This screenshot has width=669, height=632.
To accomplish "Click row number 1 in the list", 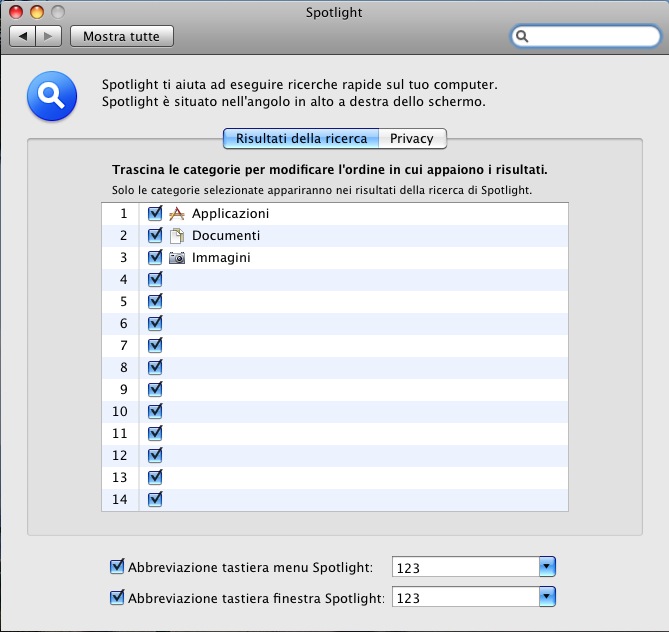I will tap(124, 213).
